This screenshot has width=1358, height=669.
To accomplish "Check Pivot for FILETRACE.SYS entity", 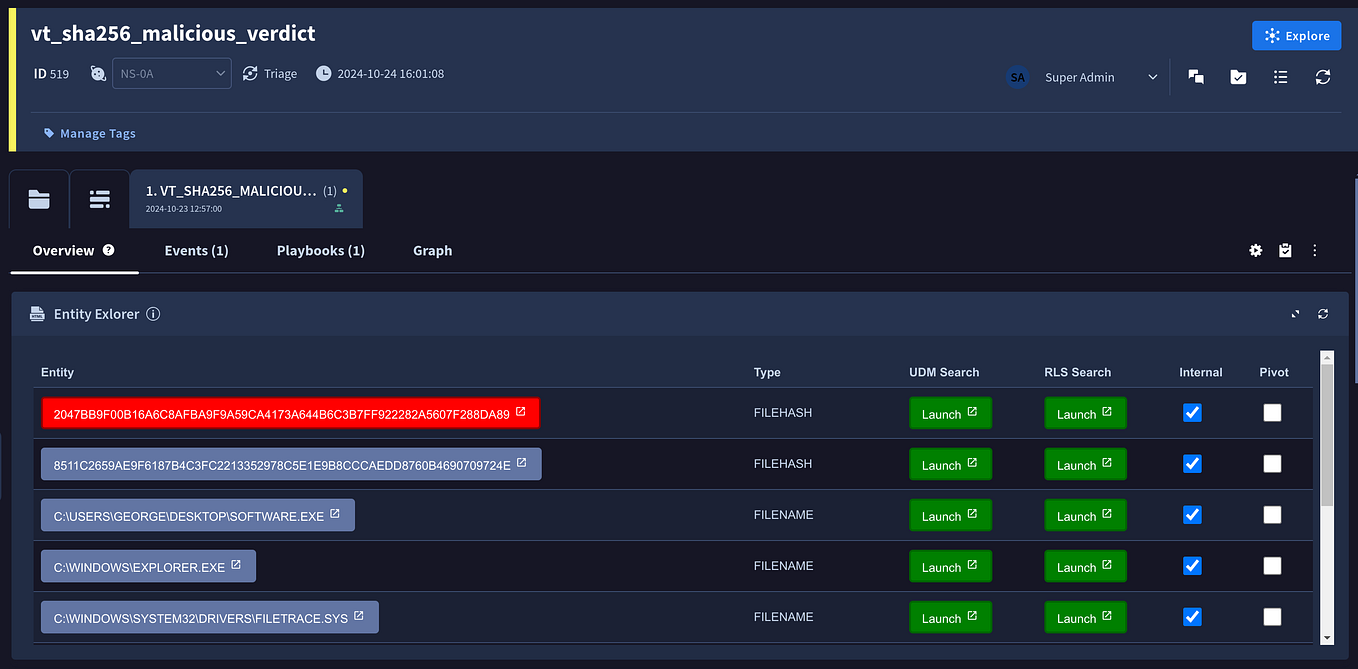I will coord(1272,617).
